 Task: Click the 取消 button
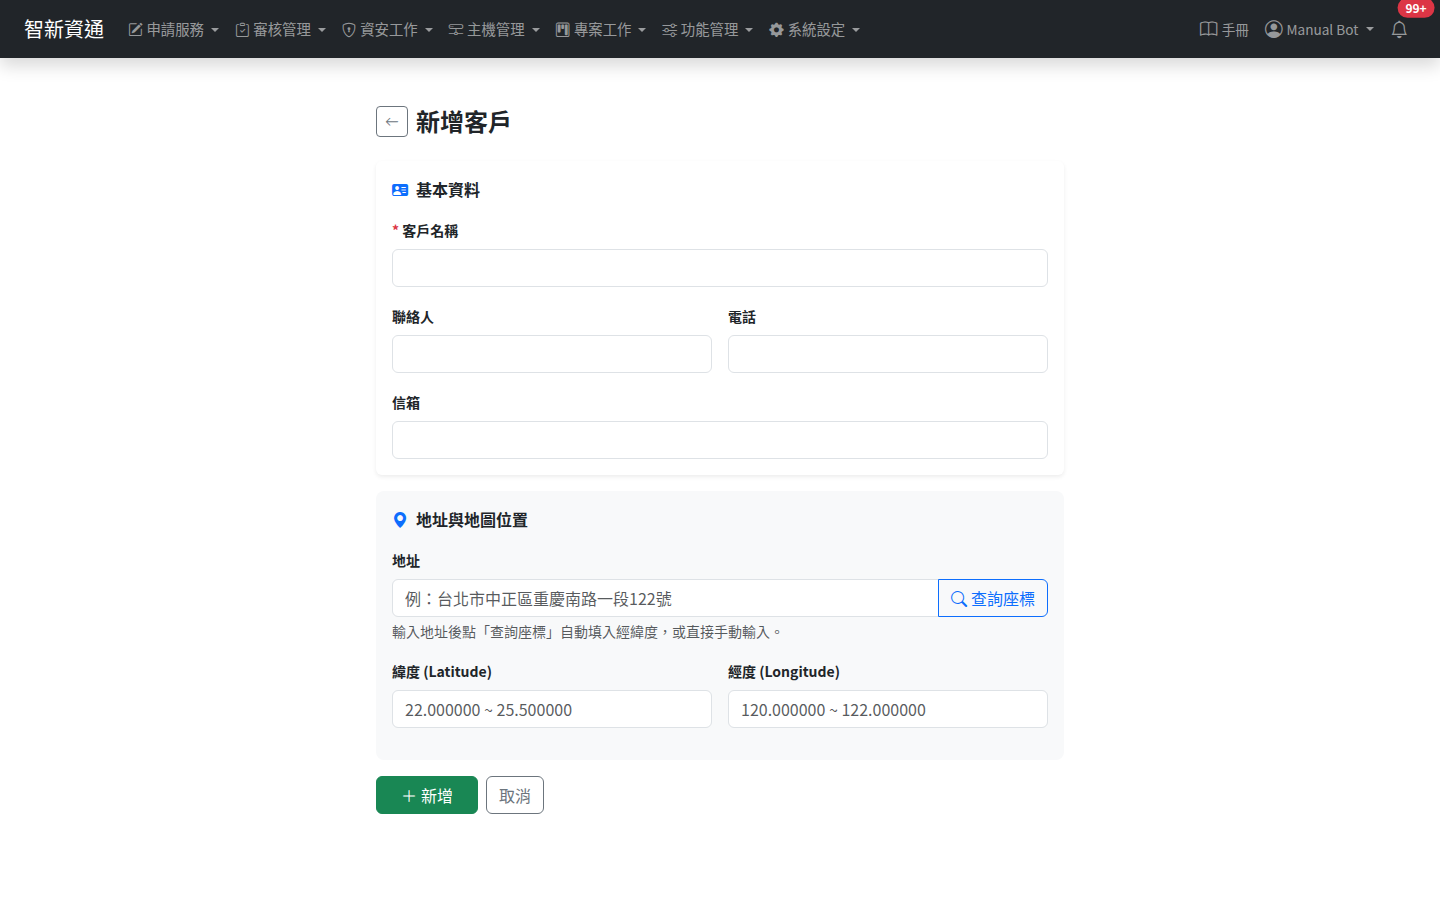[515, 795]
